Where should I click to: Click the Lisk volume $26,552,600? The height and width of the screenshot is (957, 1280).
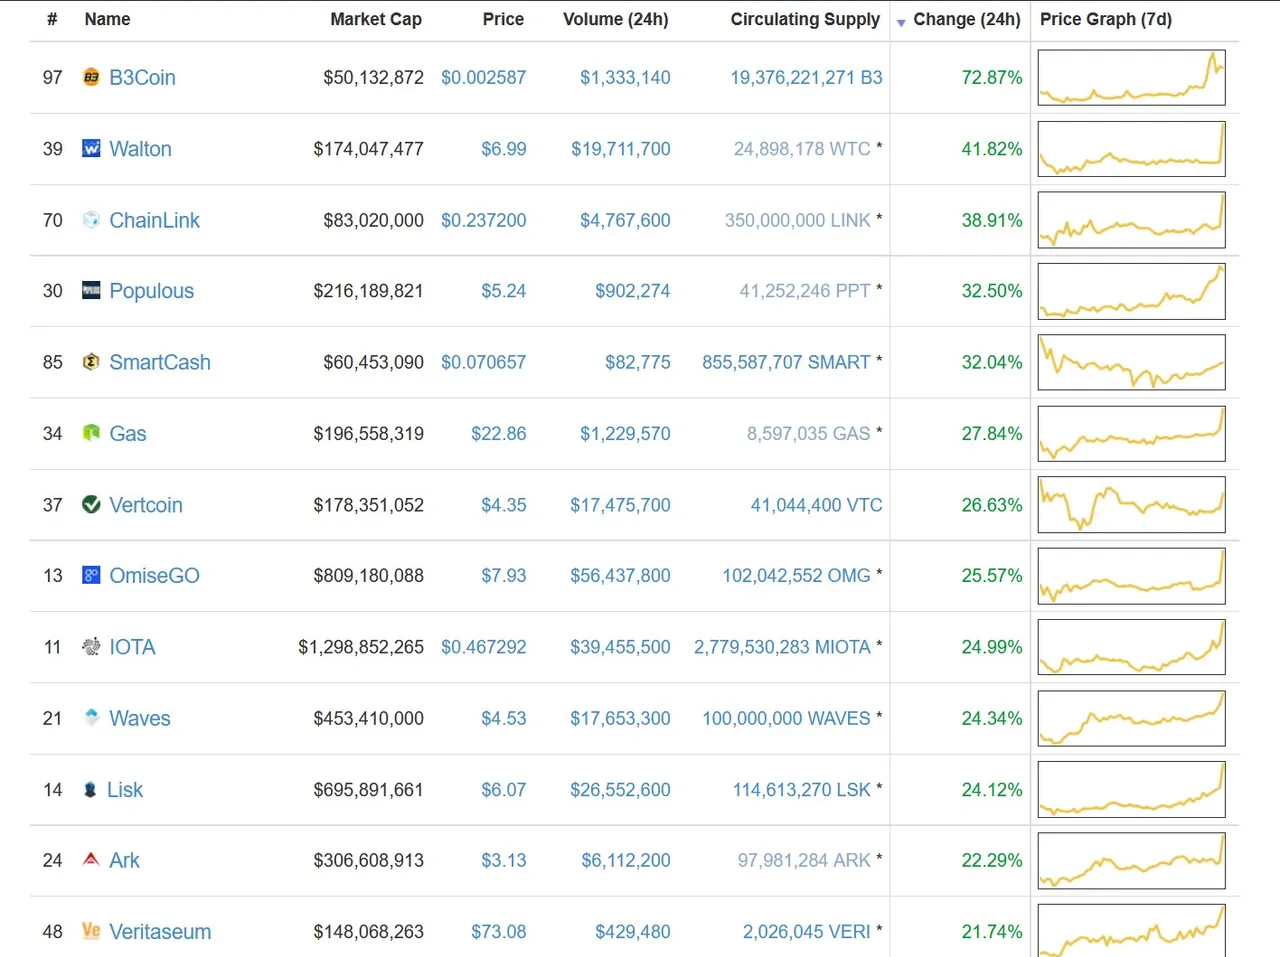pyautogui.click(x=620, y=789)
